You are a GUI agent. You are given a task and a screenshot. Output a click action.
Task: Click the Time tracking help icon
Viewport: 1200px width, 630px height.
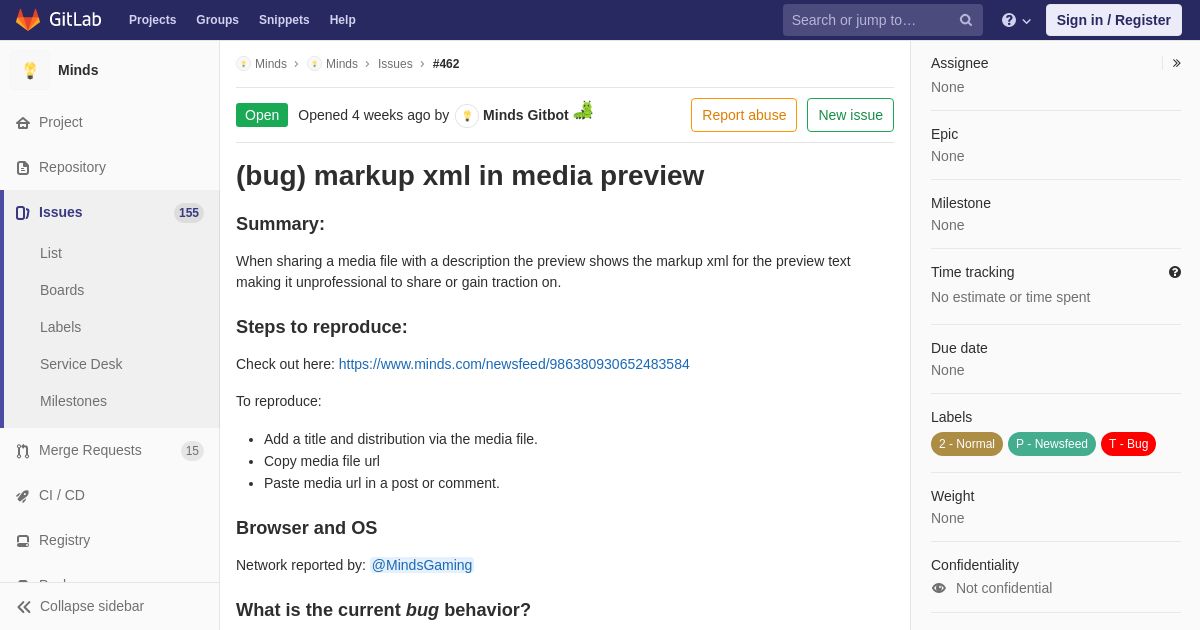tap(1175, 272)
